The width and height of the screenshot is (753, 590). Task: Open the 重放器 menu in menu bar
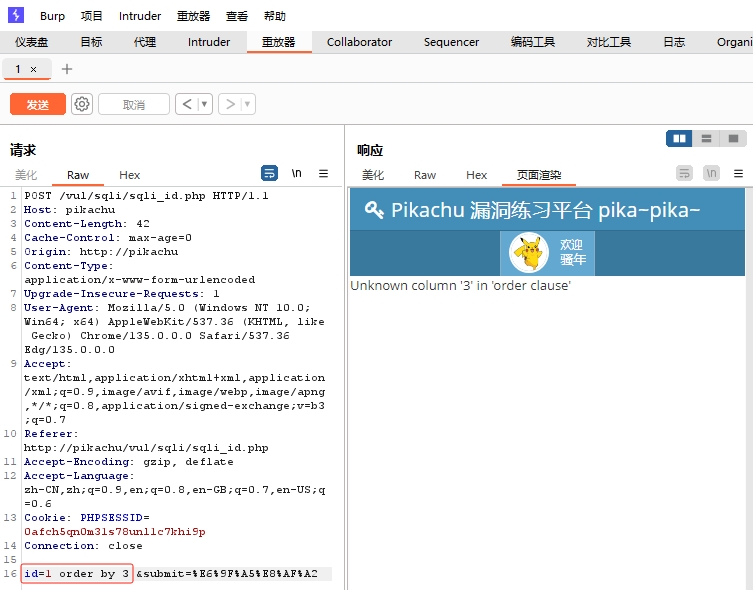194,16
